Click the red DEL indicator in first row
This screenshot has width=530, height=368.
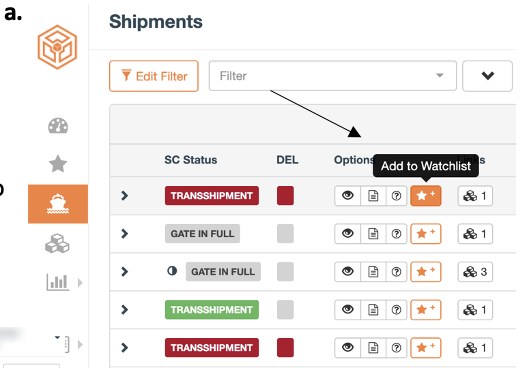(x=285, y=196)
